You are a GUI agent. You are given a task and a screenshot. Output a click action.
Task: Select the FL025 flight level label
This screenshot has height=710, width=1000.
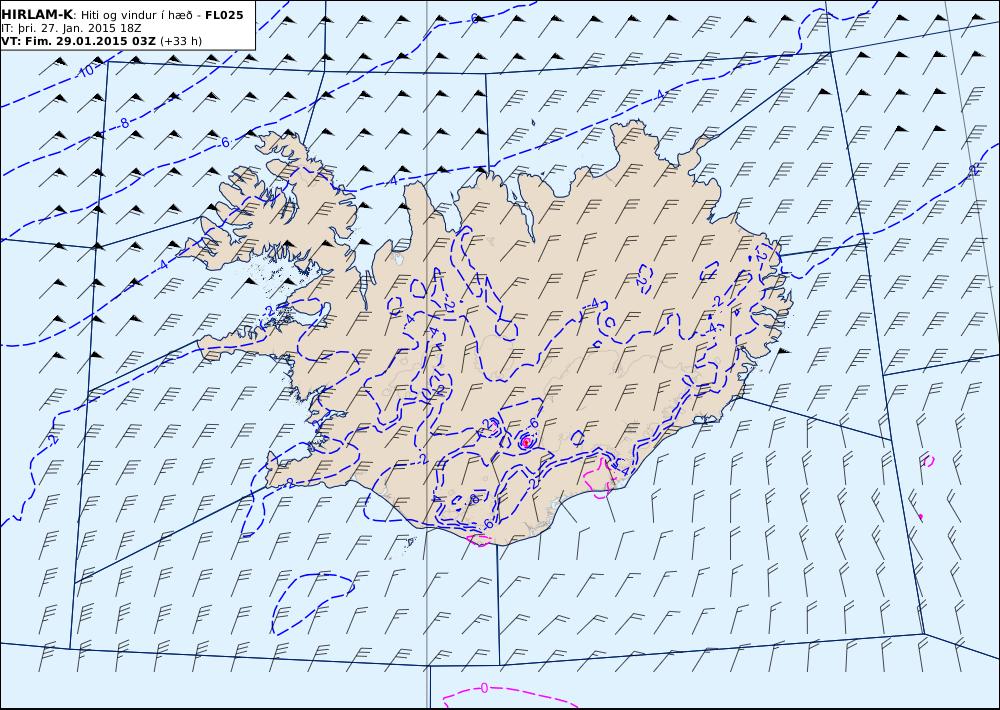(x=224, y=15)
